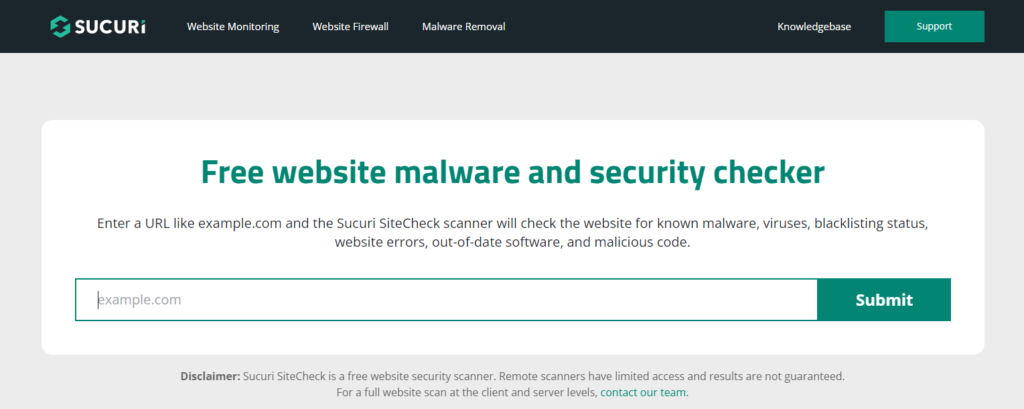The image size is (1024, 409).
Task: Click the gray page background above card
Action: (x=513, y=86)
